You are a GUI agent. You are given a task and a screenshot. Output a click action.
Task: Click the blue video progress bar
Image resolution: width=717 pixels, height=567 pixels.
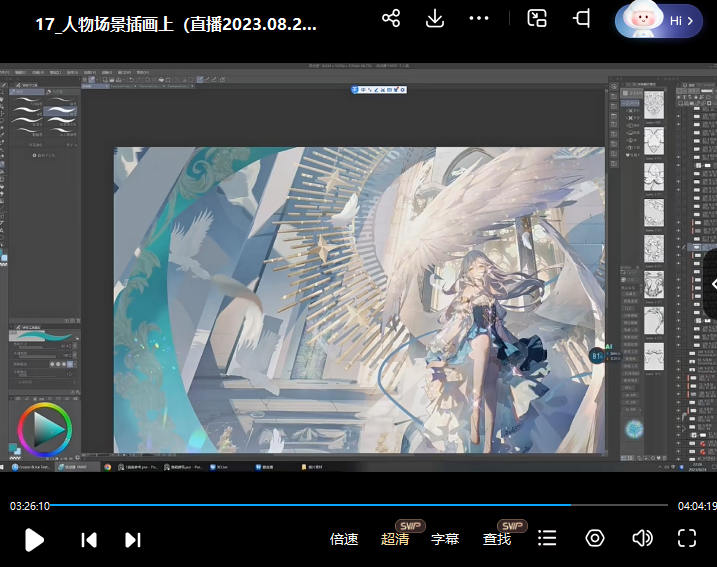click(300, 505)
